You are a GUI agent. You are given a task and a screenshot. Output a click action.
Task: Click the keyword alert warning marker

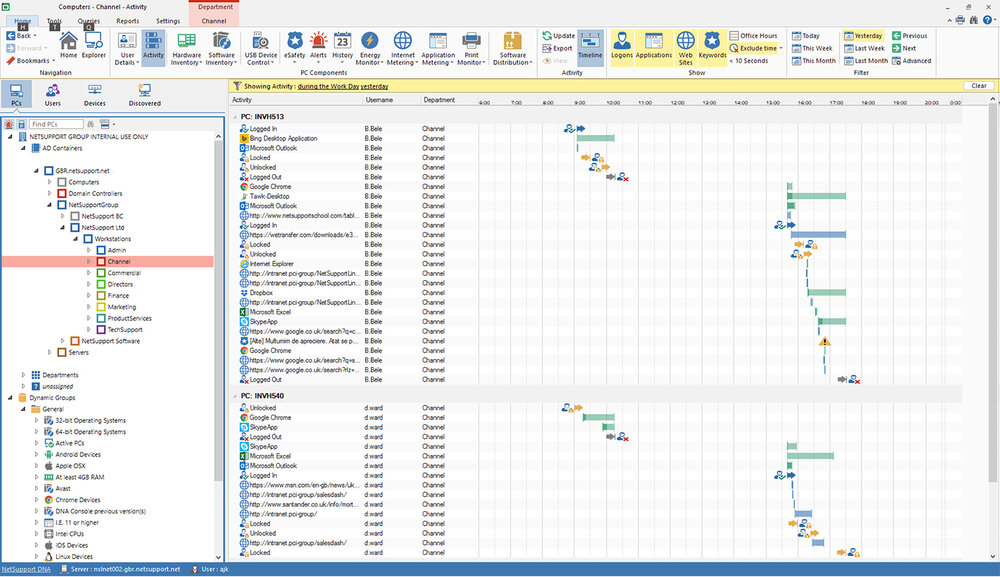(x=825, y=342)
